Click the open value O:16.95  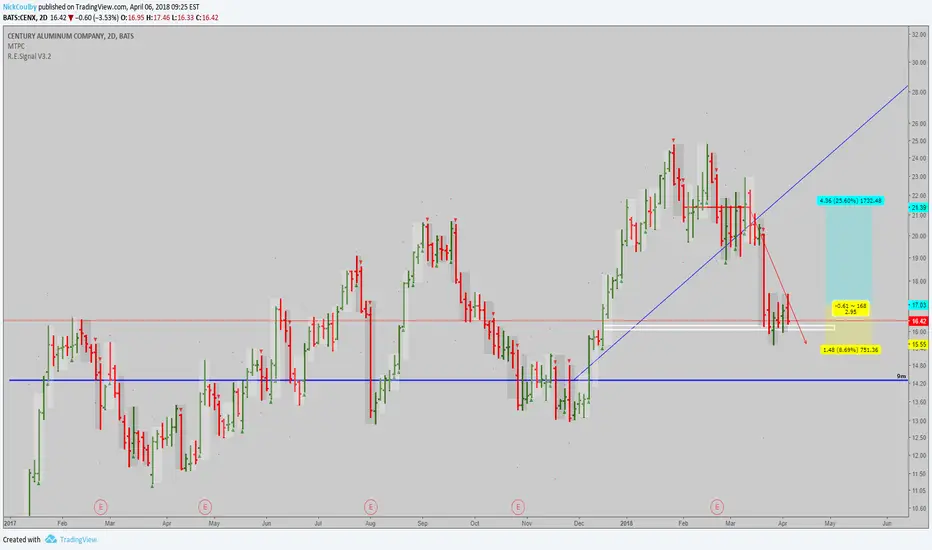pyautogui.click(x=133, y=18)
